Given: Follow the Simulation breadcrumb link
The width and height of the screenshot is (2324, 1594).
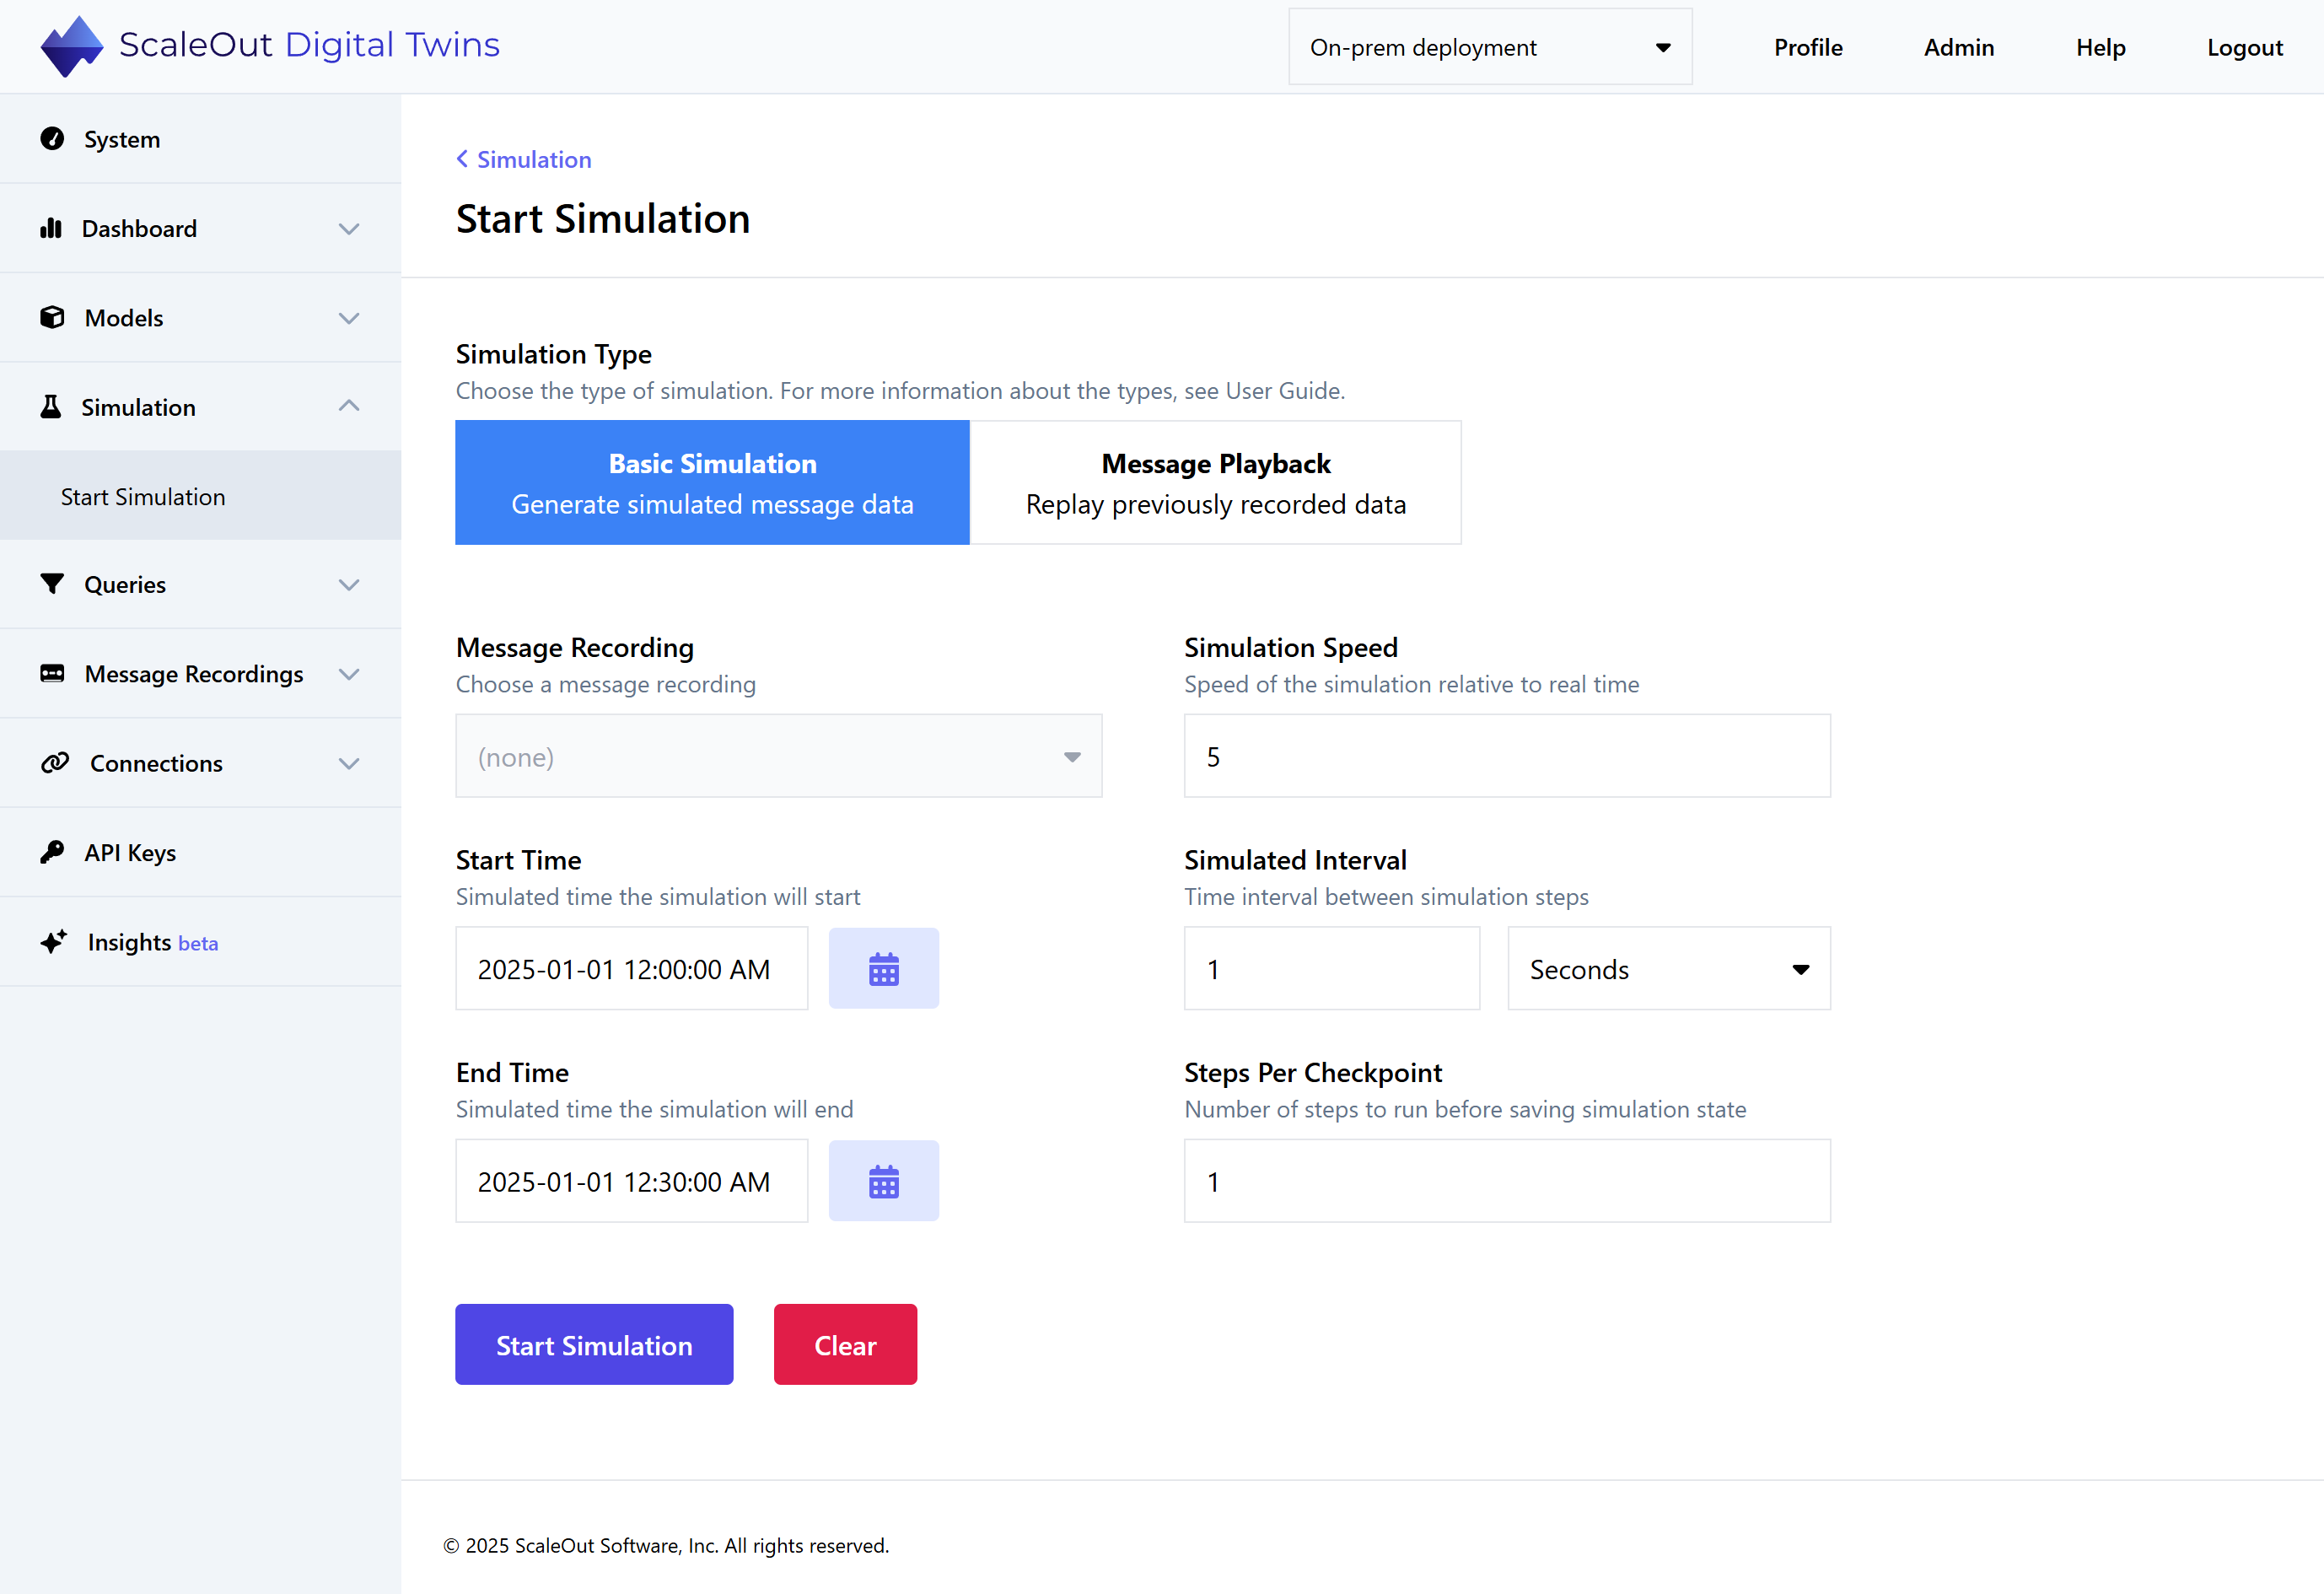Looking at the screenshot, I should pos(534,159).
